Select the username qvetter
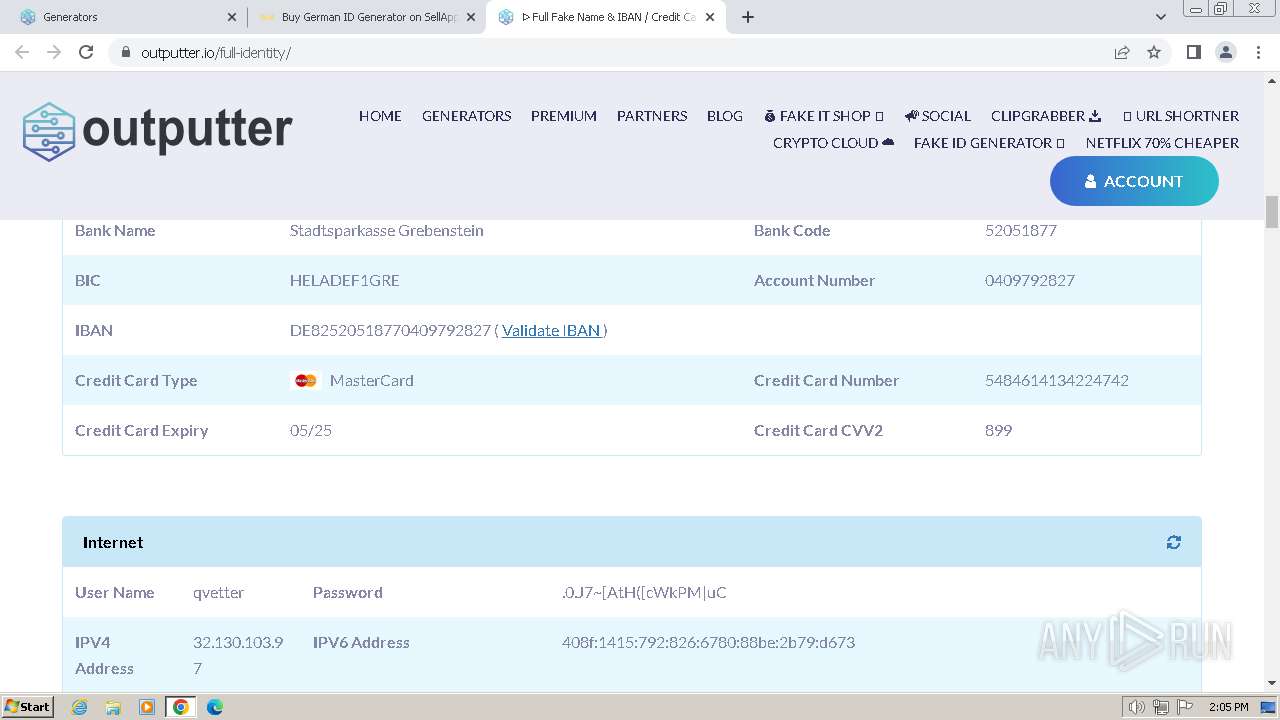The width and height of the screenshot is (1280, 720). coord(219,592)
